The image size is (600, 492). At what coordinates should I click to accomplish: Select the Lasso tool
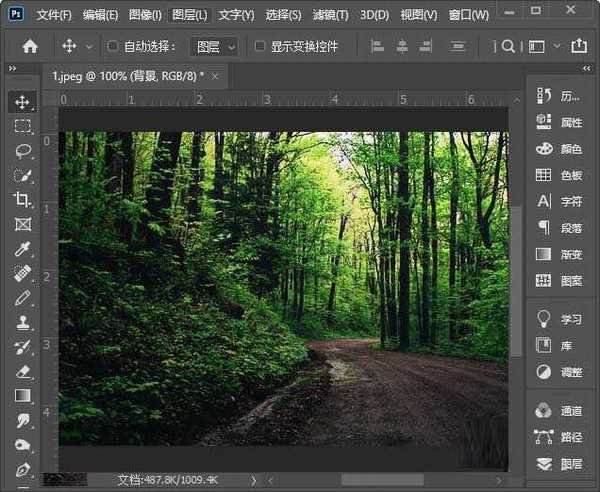[22, 150]
